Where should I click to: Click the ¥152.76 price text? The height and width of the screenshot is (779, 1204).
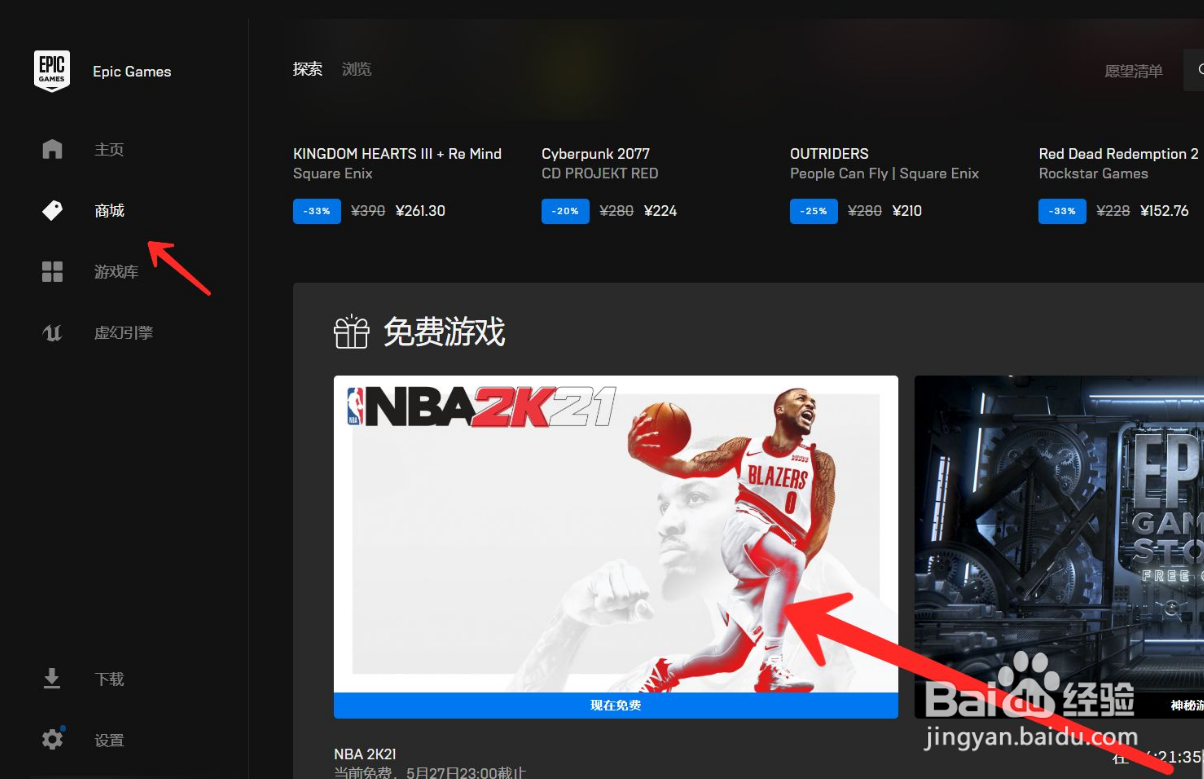click(1165, 211)
